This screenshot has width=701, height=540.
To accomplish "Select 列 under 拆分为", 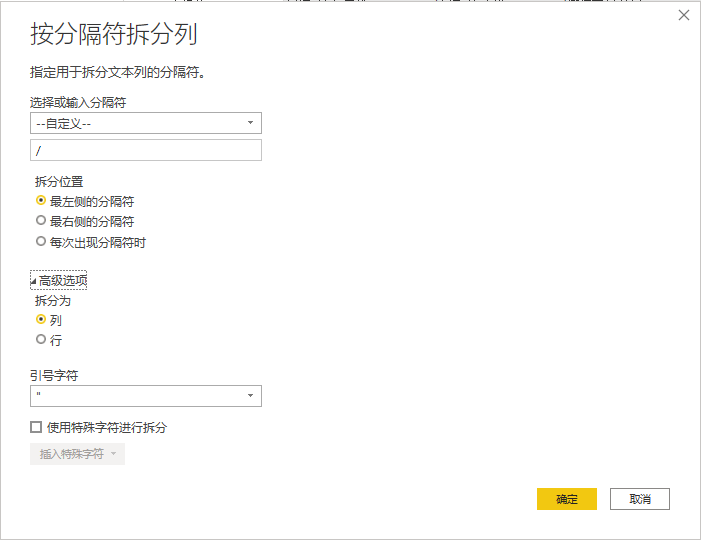I will pos(41,320).
